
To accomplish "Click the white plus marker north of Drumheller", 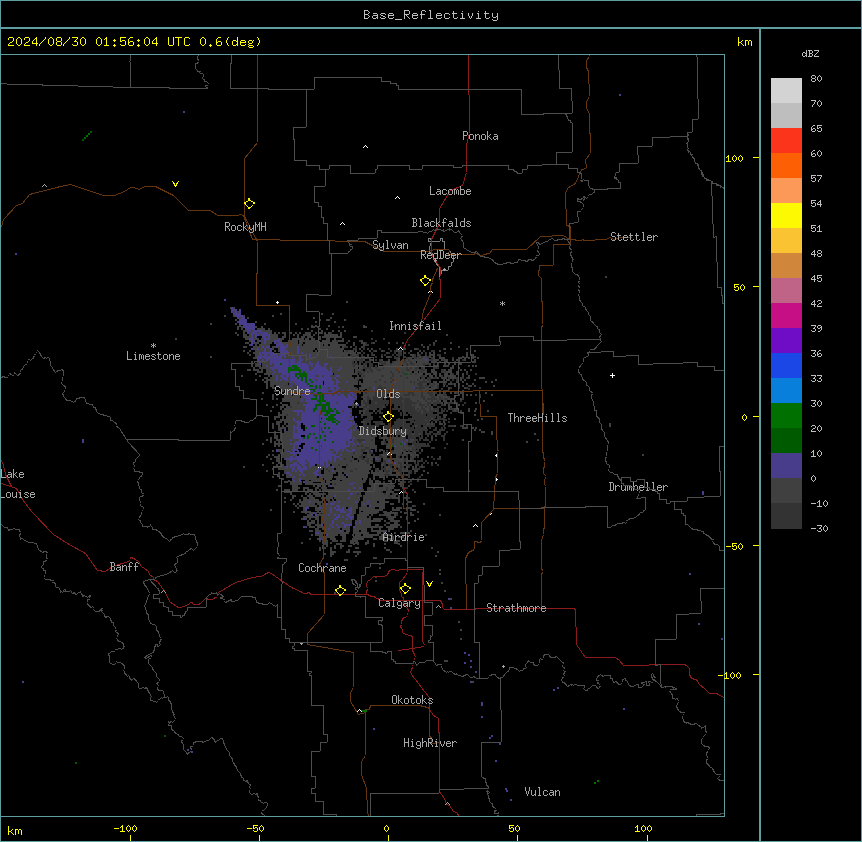I will [x=612, y=375].
